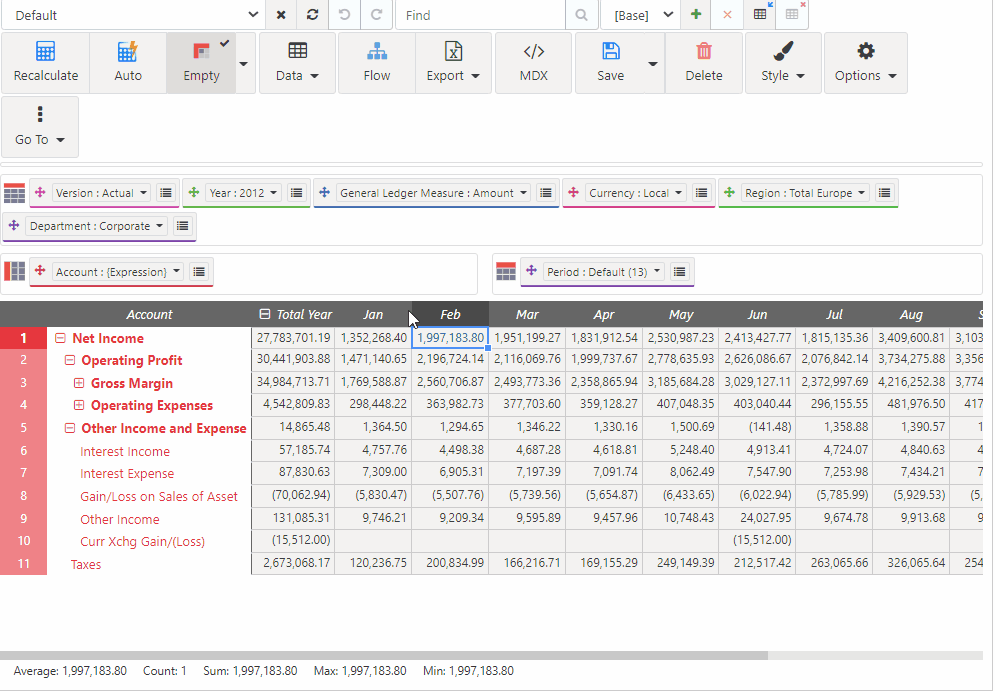The image size is (995, 691).
Task: Click the magnifier search icon next to Find
Action: point(580,15)
